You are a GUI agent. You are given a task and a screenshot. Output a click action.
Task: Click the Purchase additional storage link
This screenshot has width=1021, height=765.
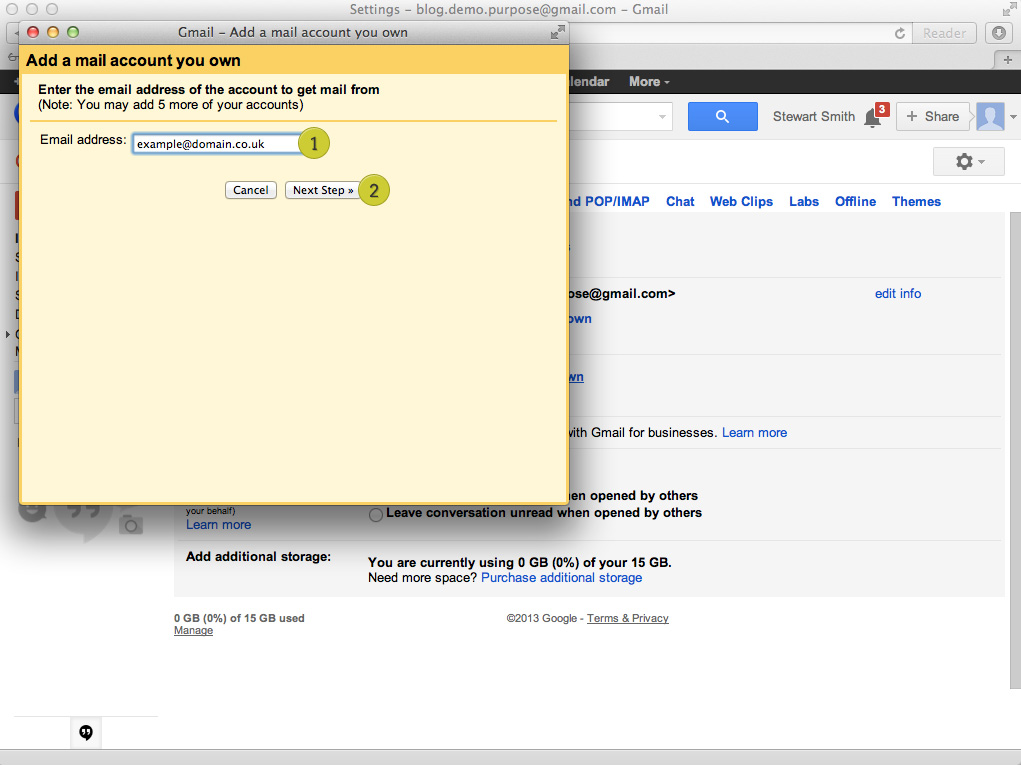pos(561,577)
